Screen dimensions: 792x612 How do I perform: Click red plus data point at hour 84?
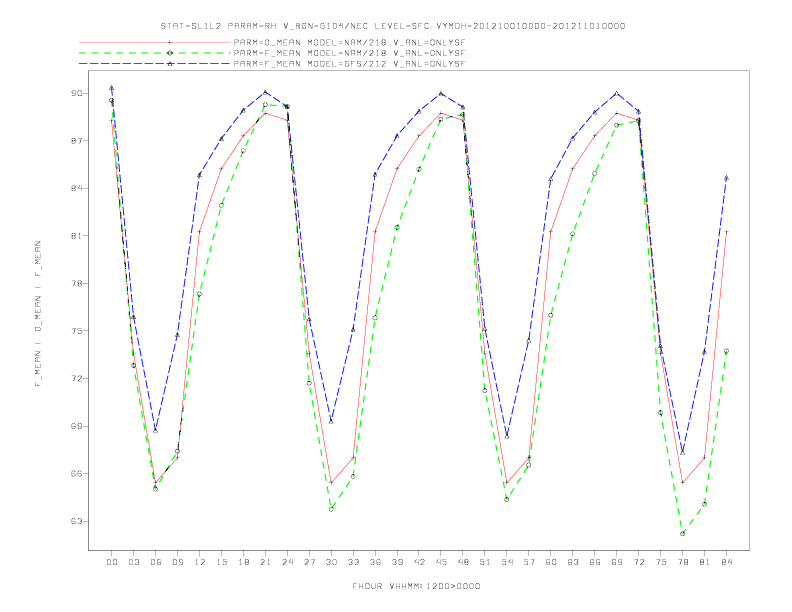pyautogui.click(x=726, y=232)
